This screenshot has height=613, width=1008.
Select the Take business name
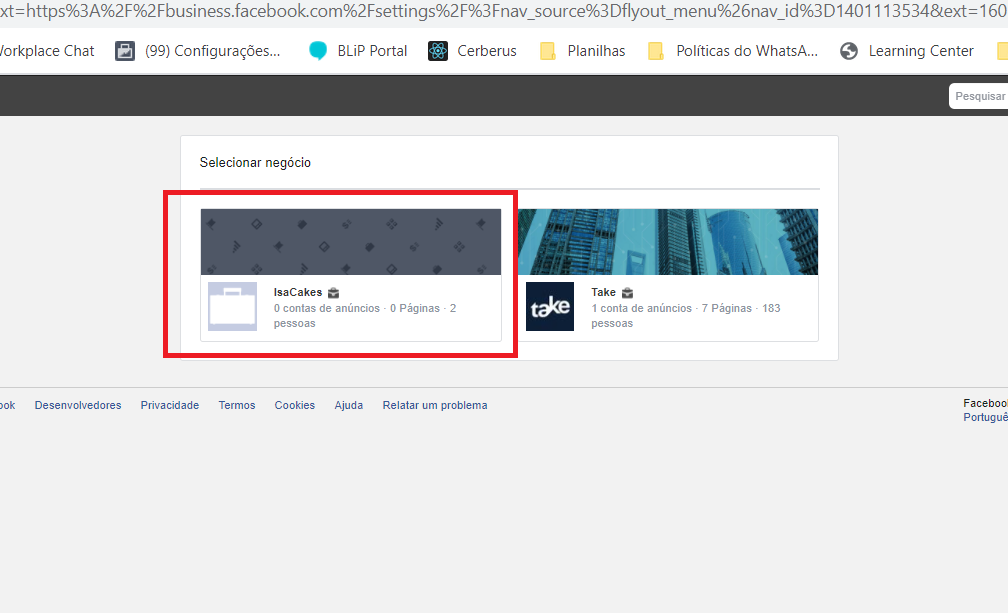[604, 292]
